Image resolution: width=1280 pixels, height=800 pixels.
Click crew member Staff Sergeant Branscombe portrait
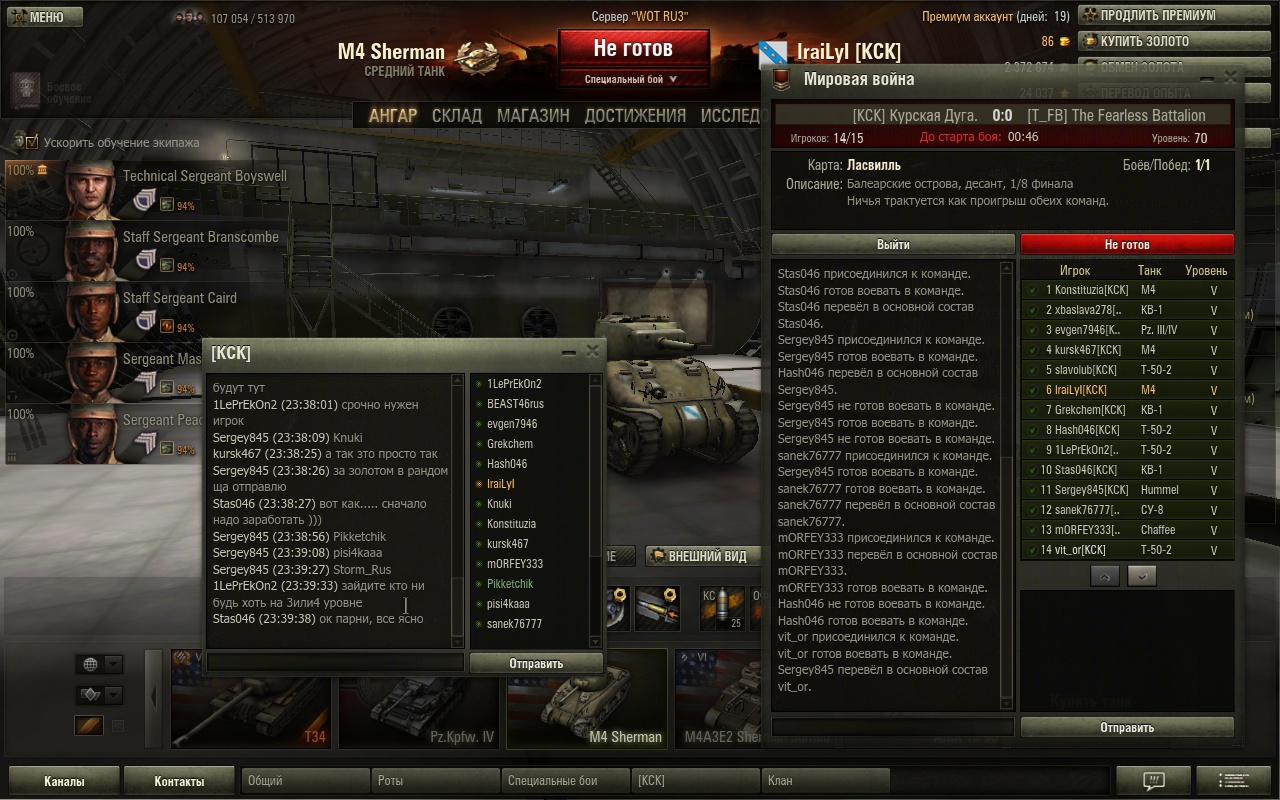[x=91, y=251]
